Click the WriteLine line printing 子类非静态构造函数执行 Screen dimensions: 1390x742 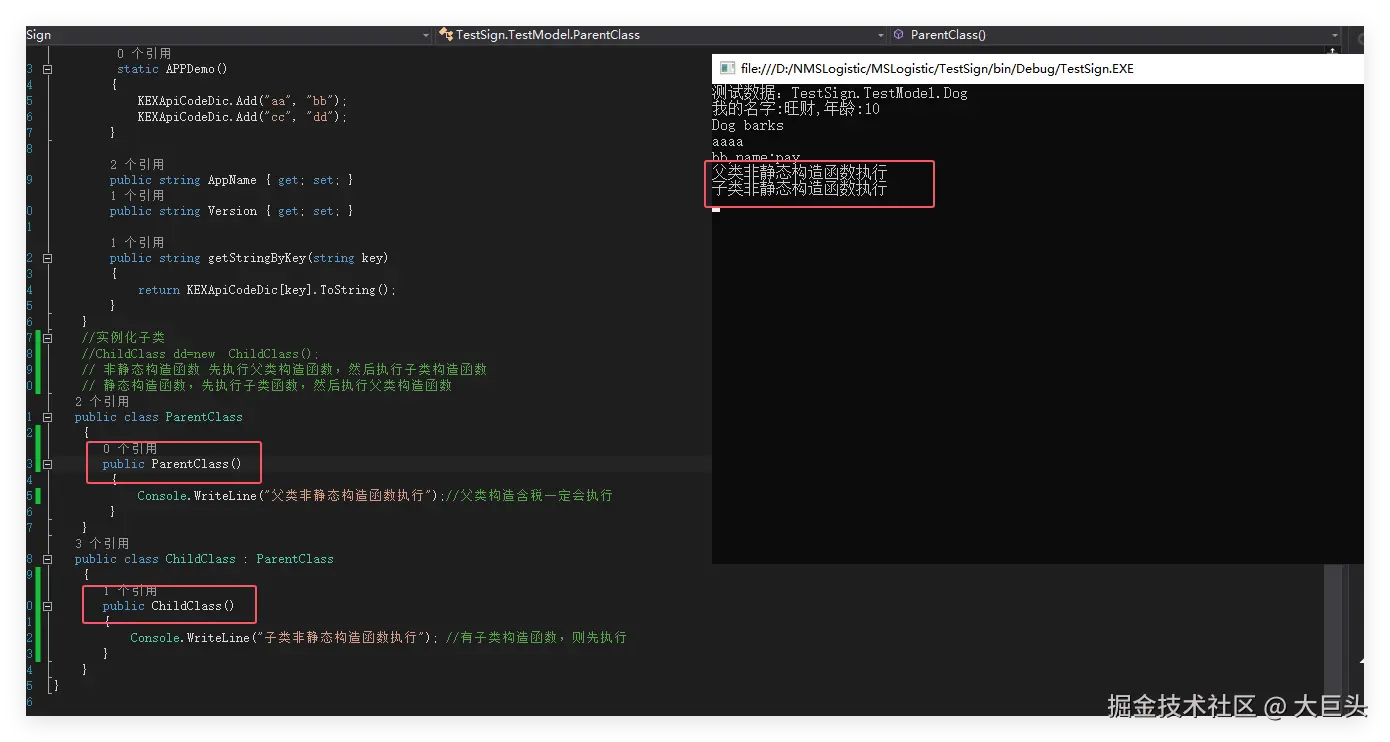click(x=283, y=638)
